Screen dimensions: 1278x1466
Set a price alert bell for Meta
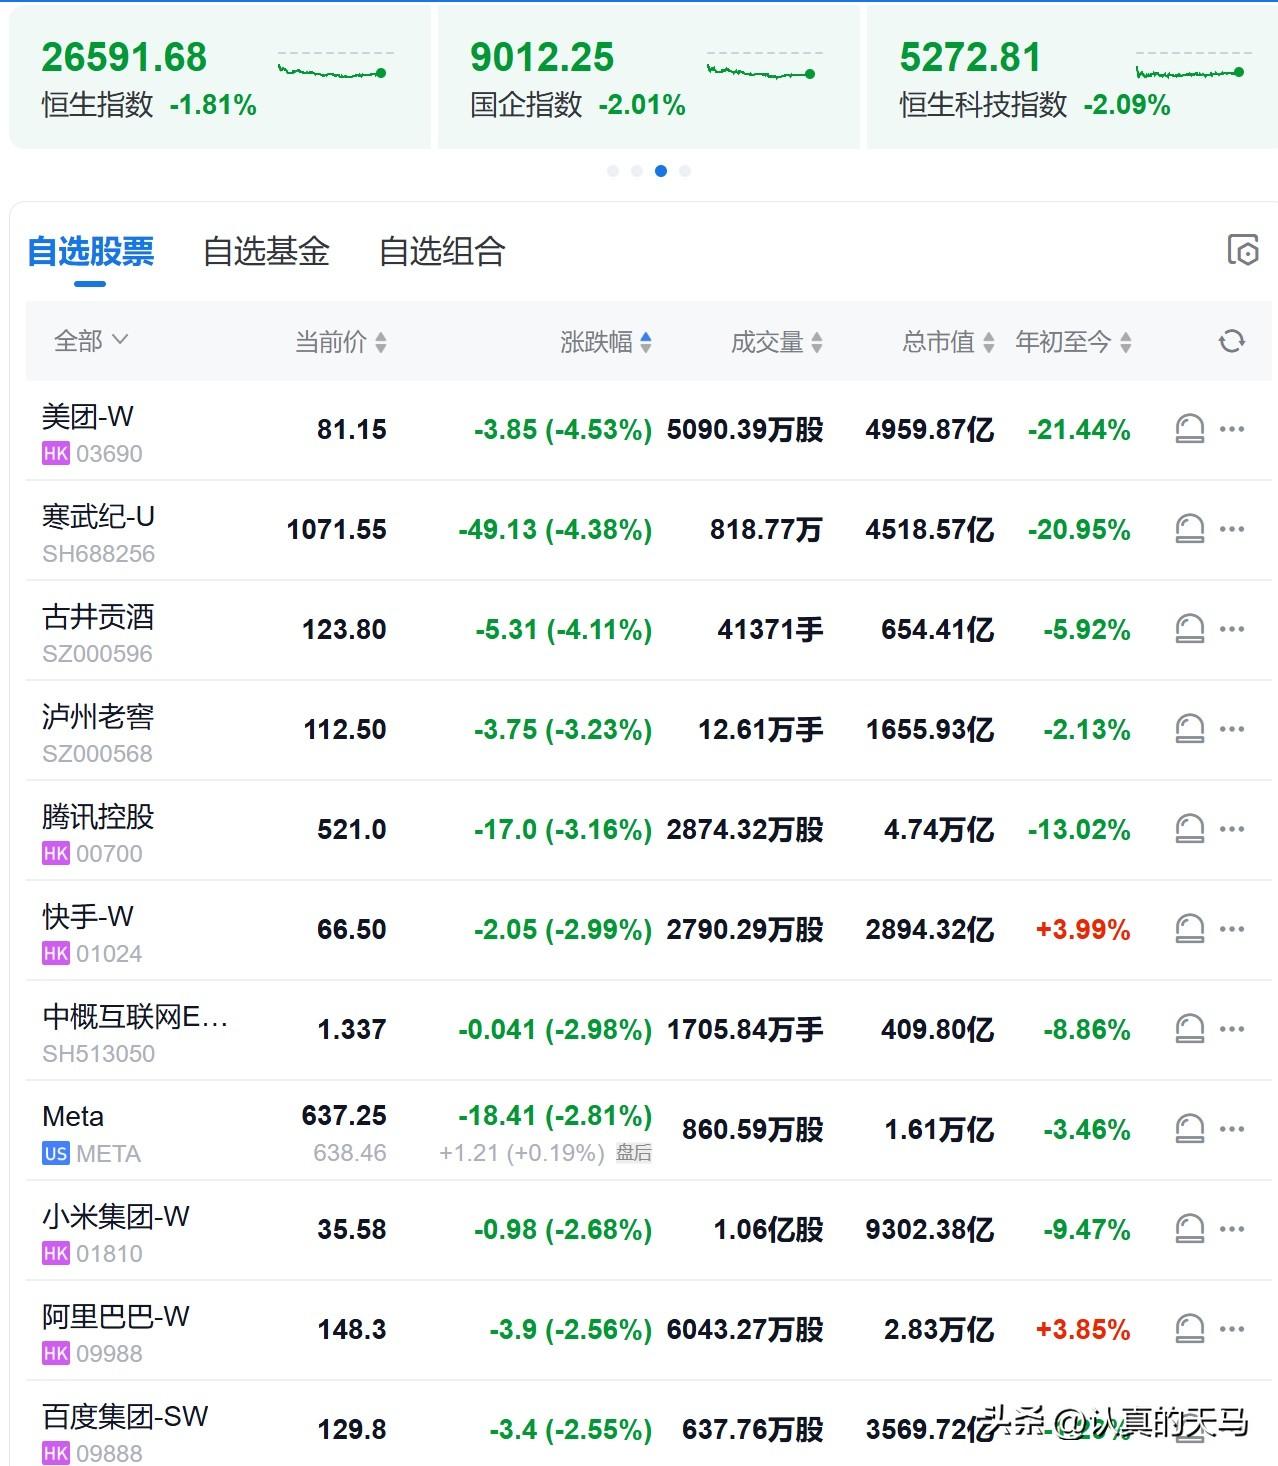click(x=1189, y=1129)
